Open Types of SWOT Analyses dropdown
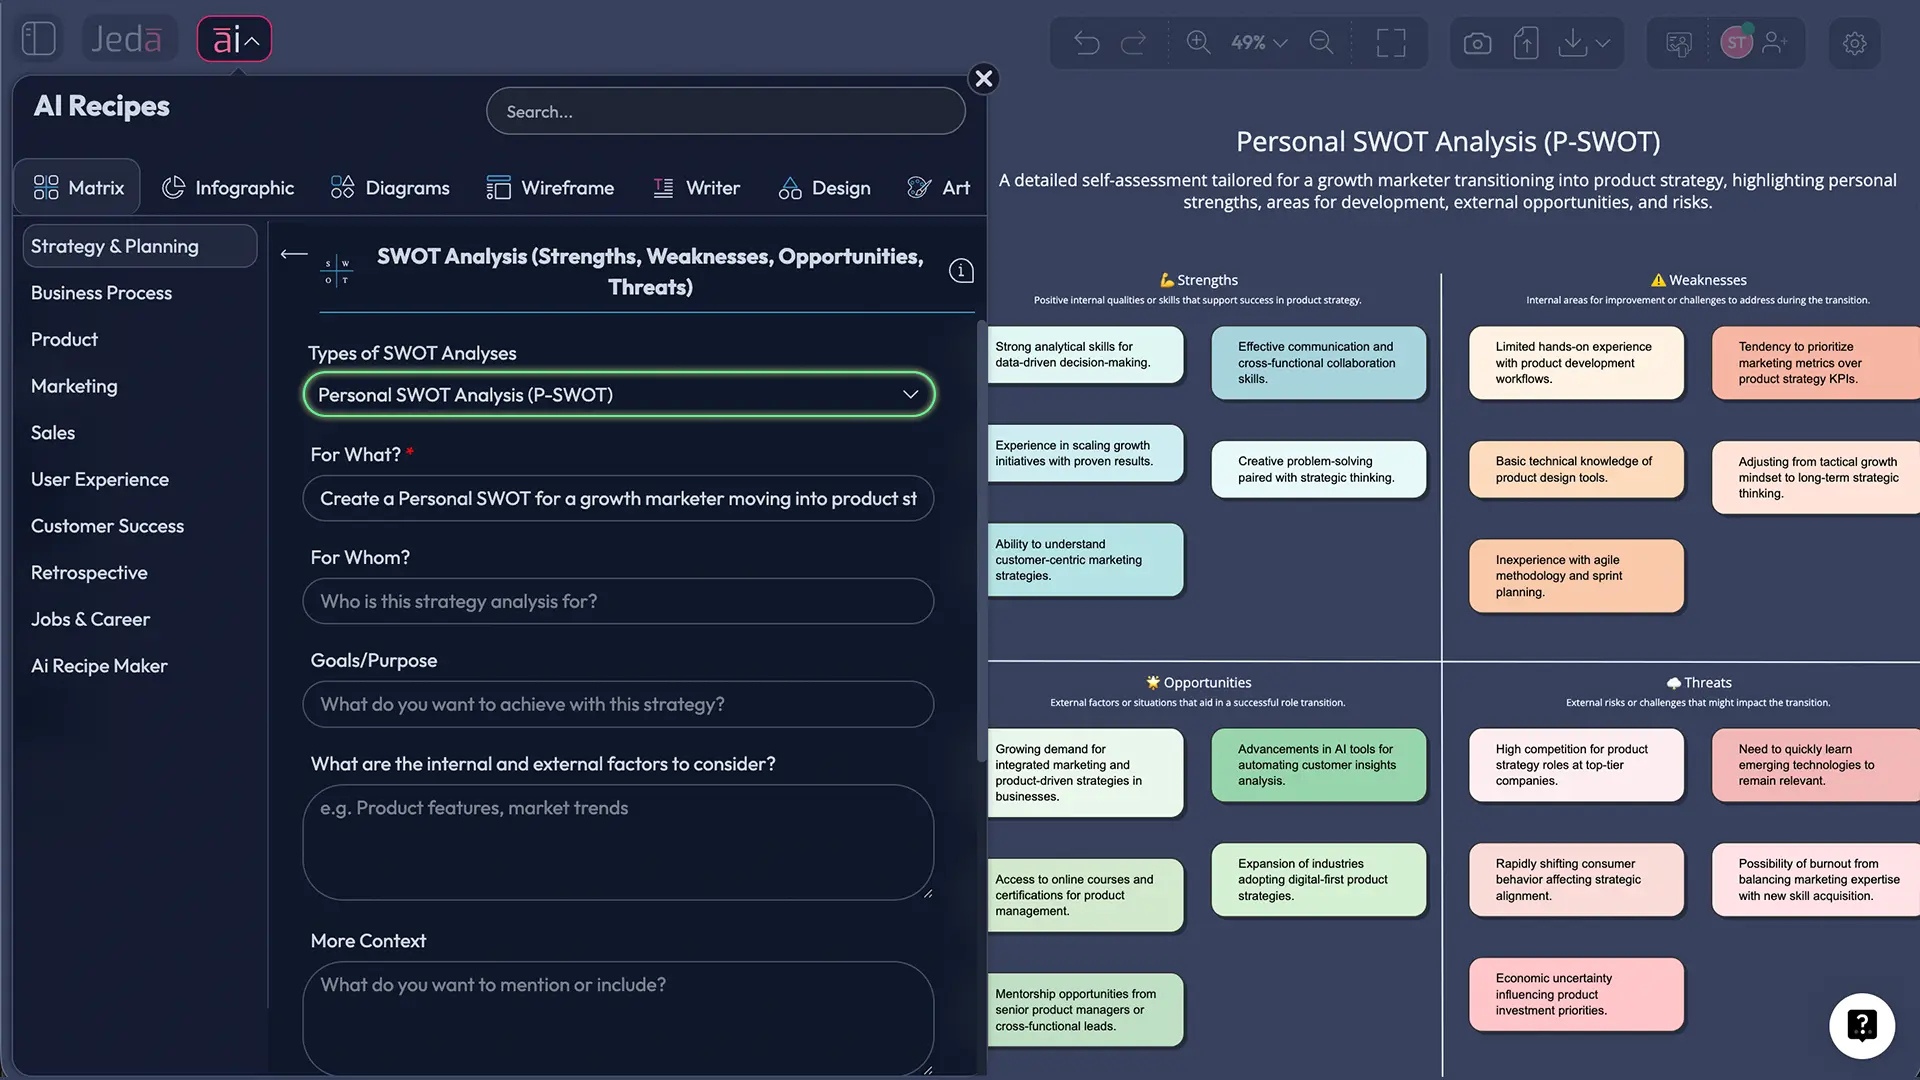Screen dimensions: 1920x1080 coord(618,395)
